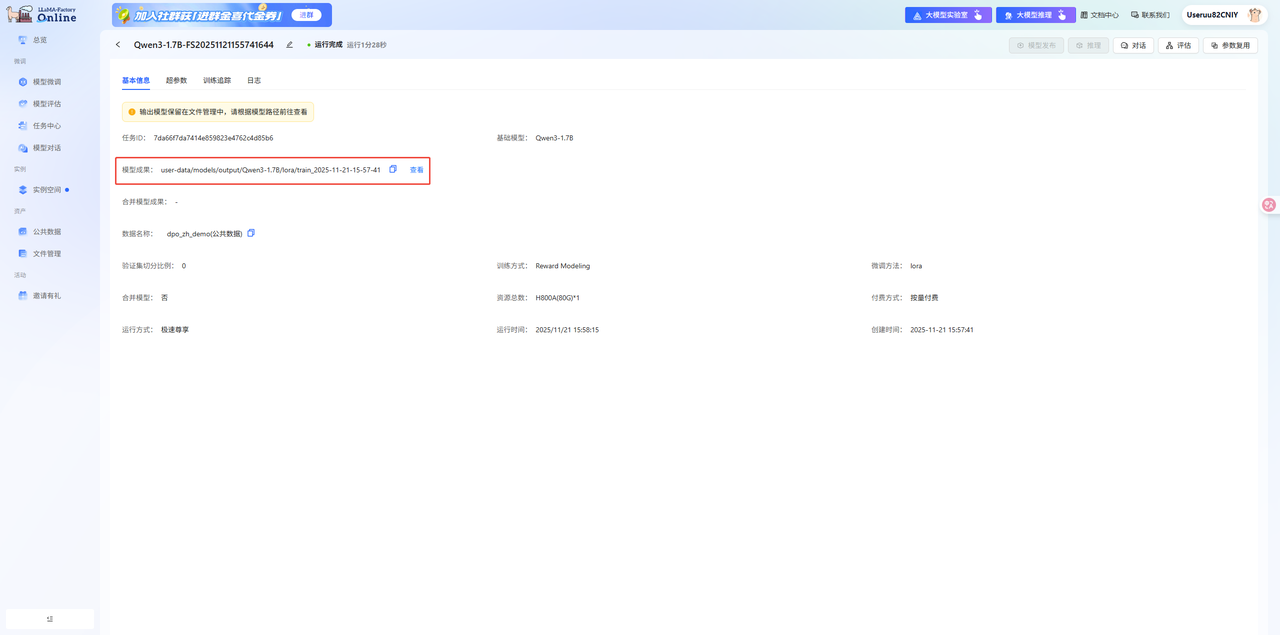Select the 日志 tab
Viewport: 1280px width, 635px height.
[x=254, y=80]
